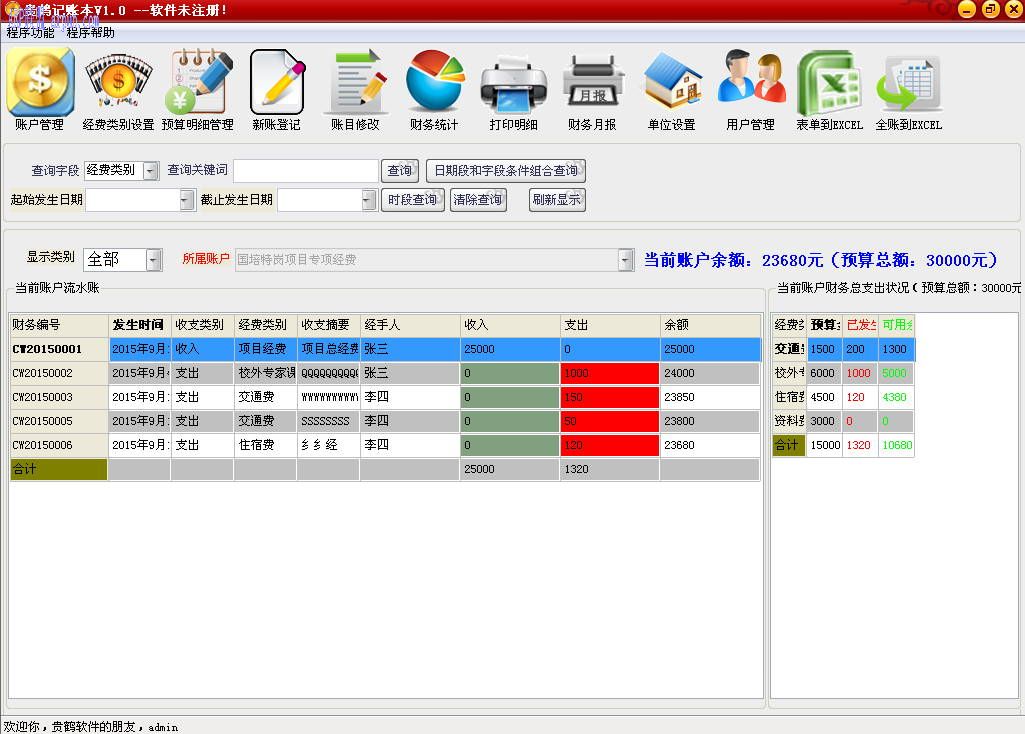The width and height of the screenshot is (1025, 734).
Task: Open 打印明细 print details tool
Action: click(x=513, y=90)
